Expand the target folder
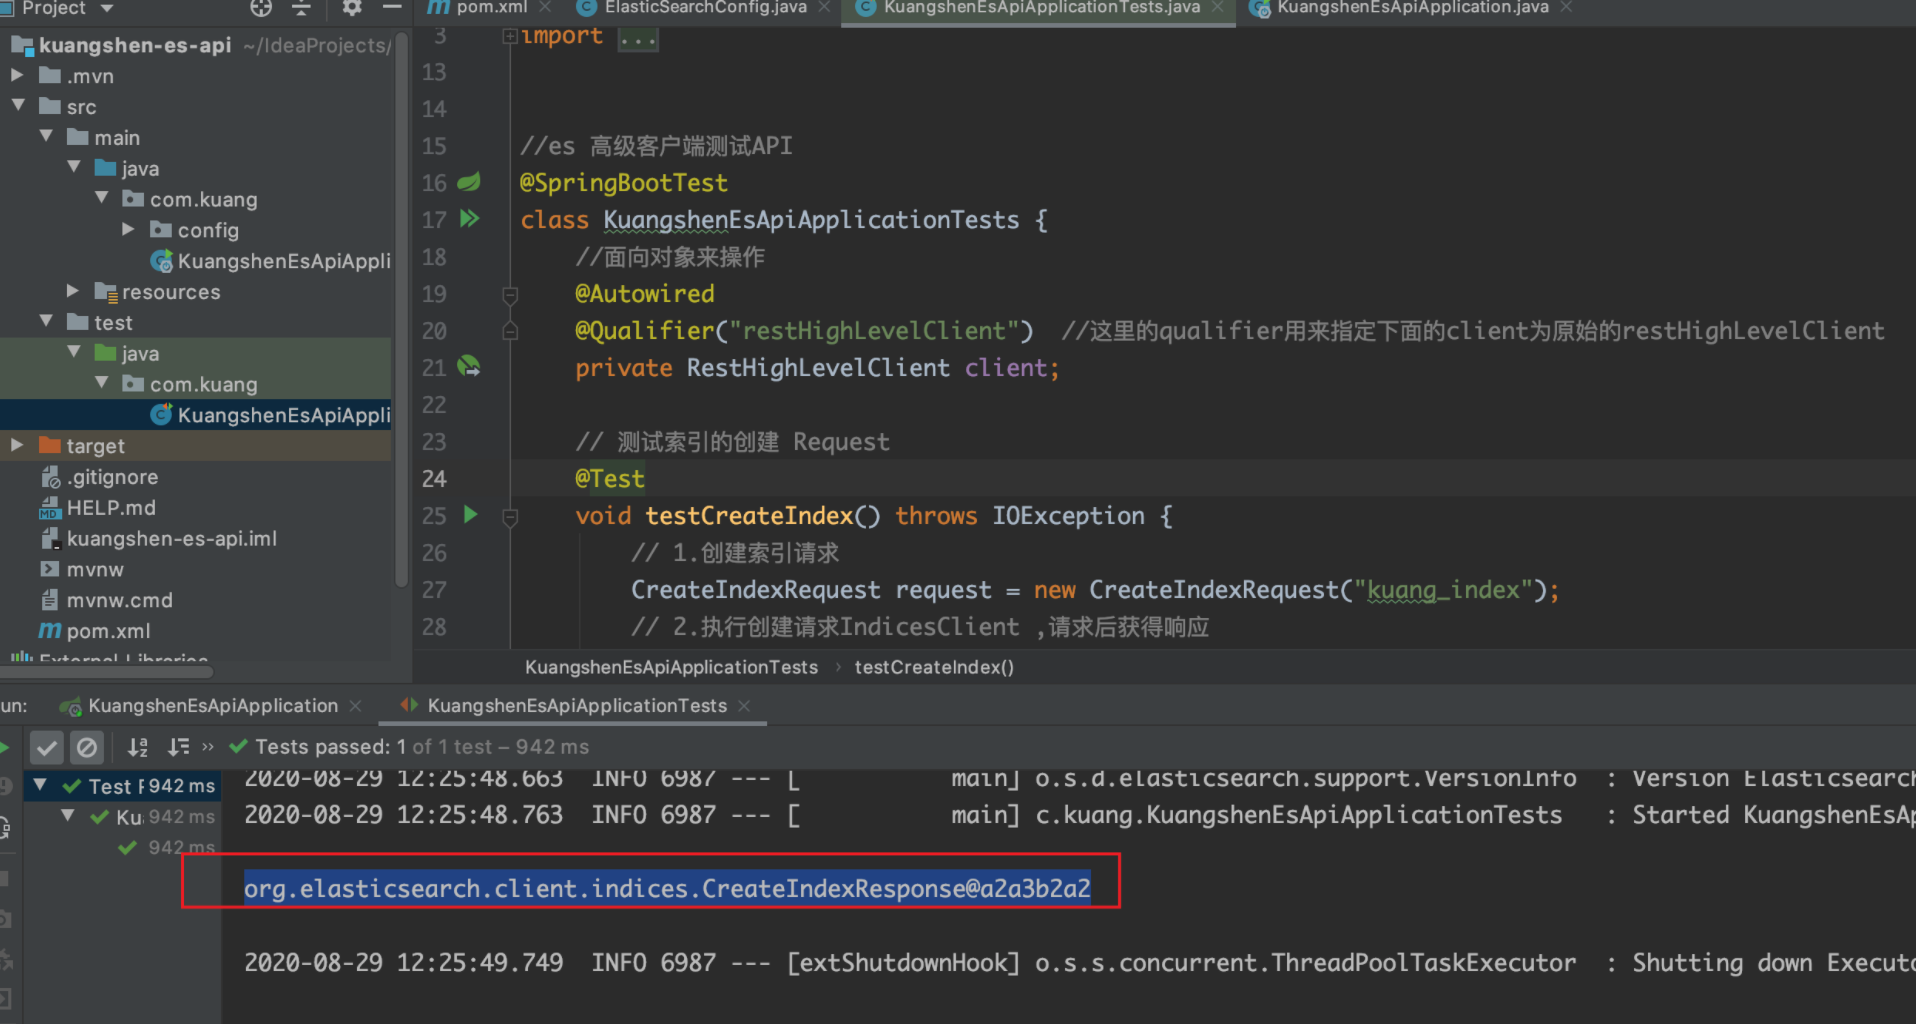The image size is (1916, 1024). (x=17, y=445)
